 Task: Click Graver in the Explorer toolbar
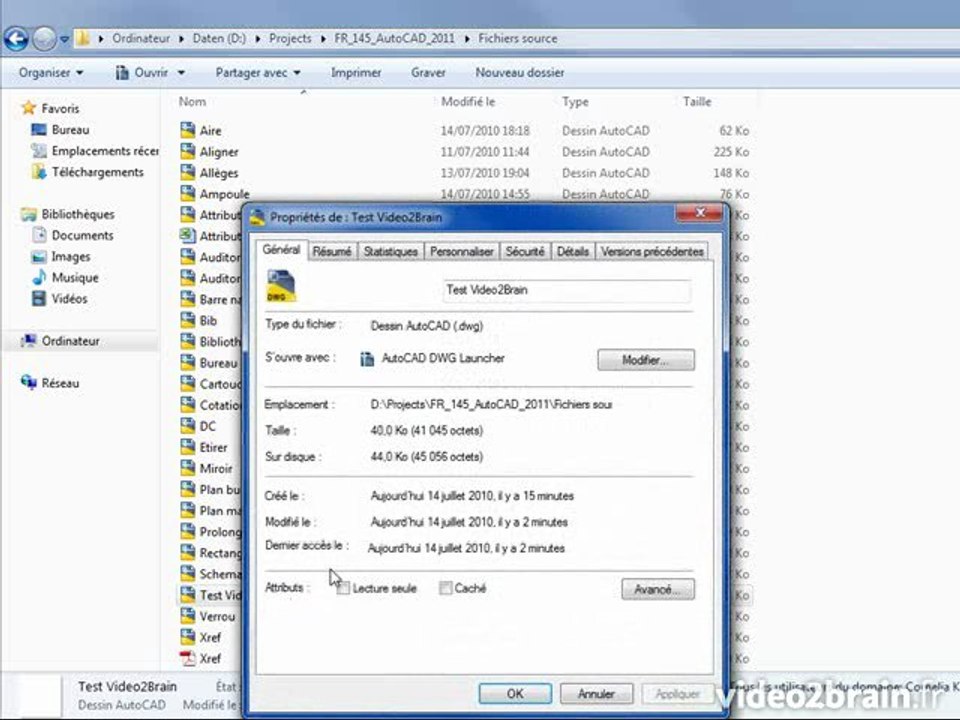(428, 73)
